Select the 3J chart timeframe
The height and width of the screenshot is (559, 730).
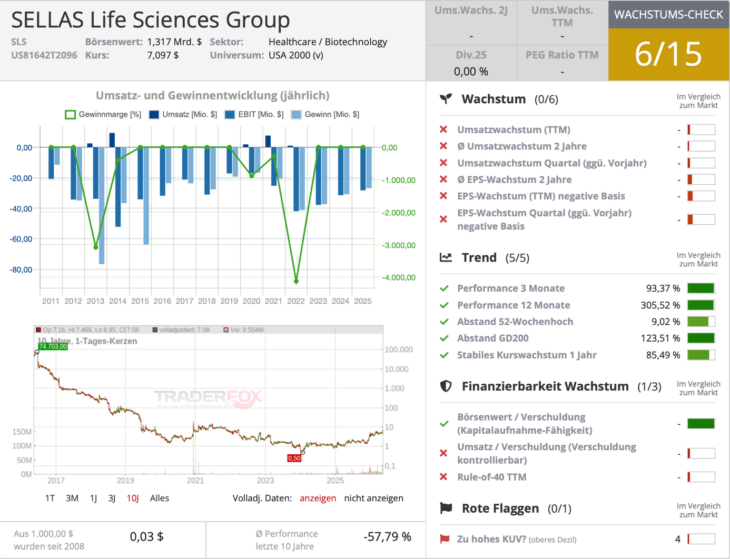pos(112,498)
